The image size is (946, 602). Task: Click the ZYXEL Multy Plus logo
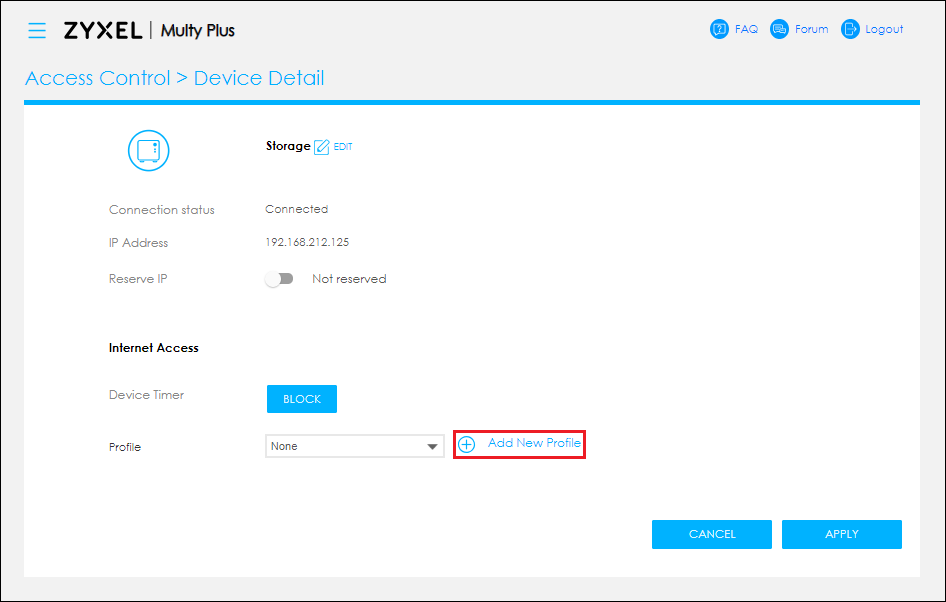pos(149,30)
